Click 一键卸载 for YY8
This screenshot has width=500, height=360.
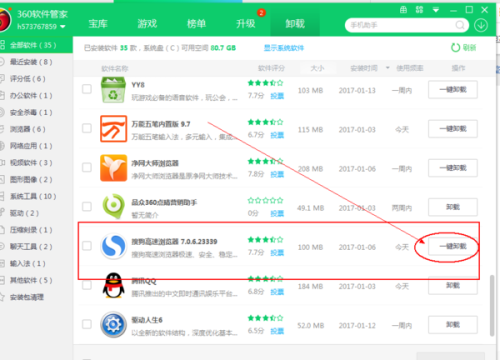(x=453, y=90)
